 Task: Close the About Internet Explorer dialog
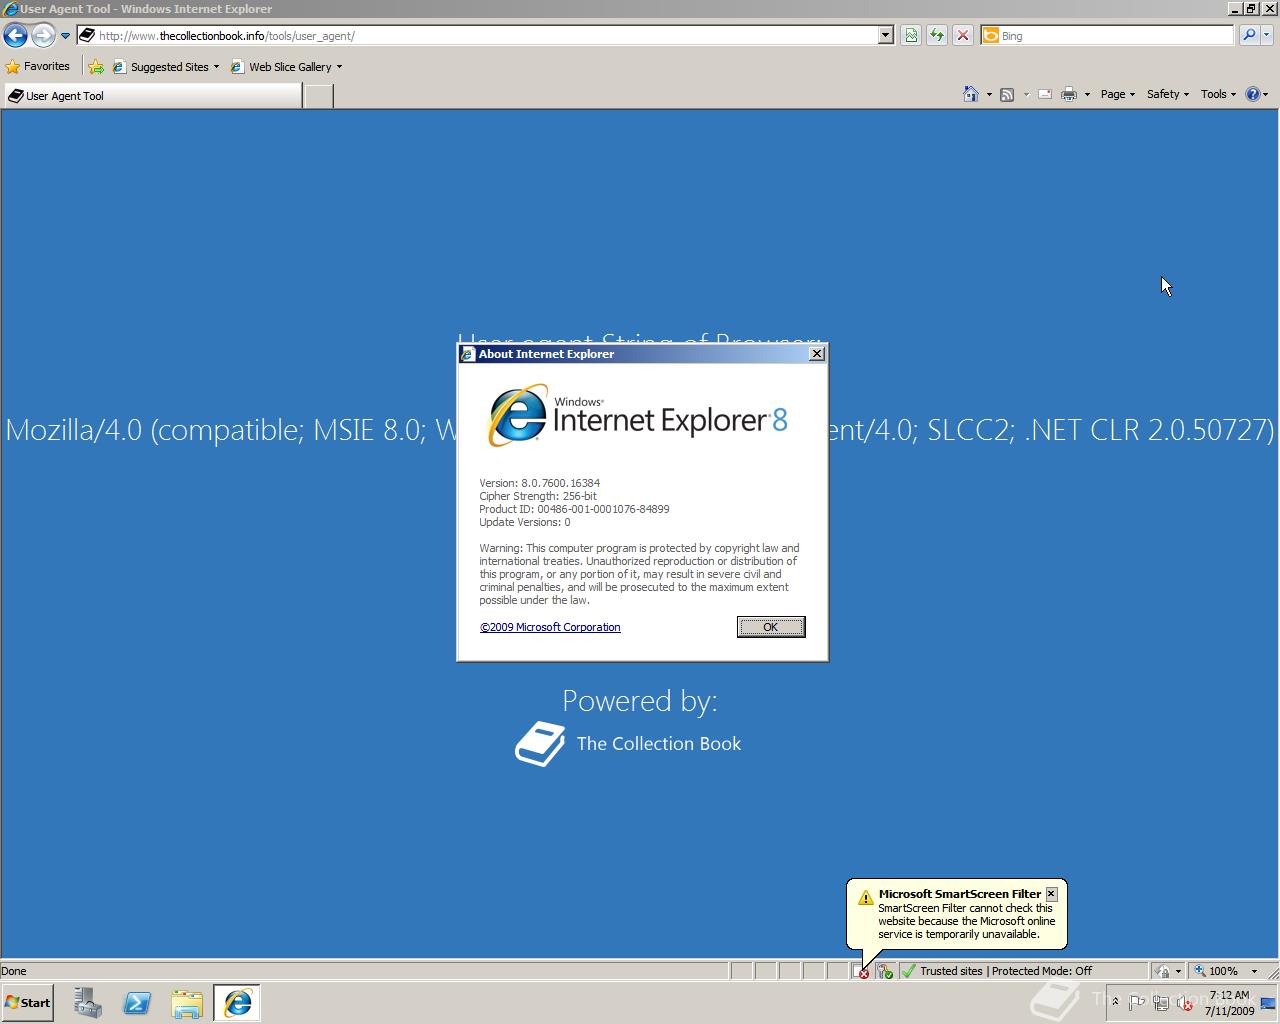coord(817,353)
